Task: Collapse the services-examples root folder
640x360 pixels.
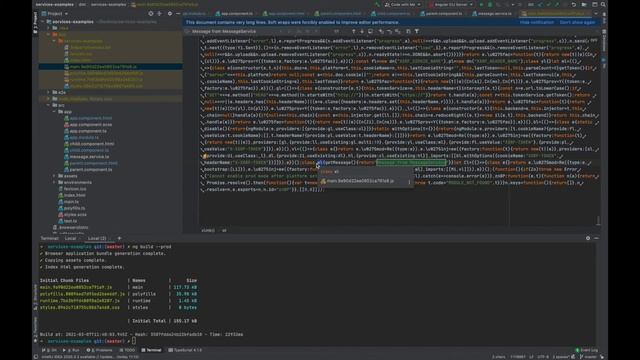Action: point(43,22)
